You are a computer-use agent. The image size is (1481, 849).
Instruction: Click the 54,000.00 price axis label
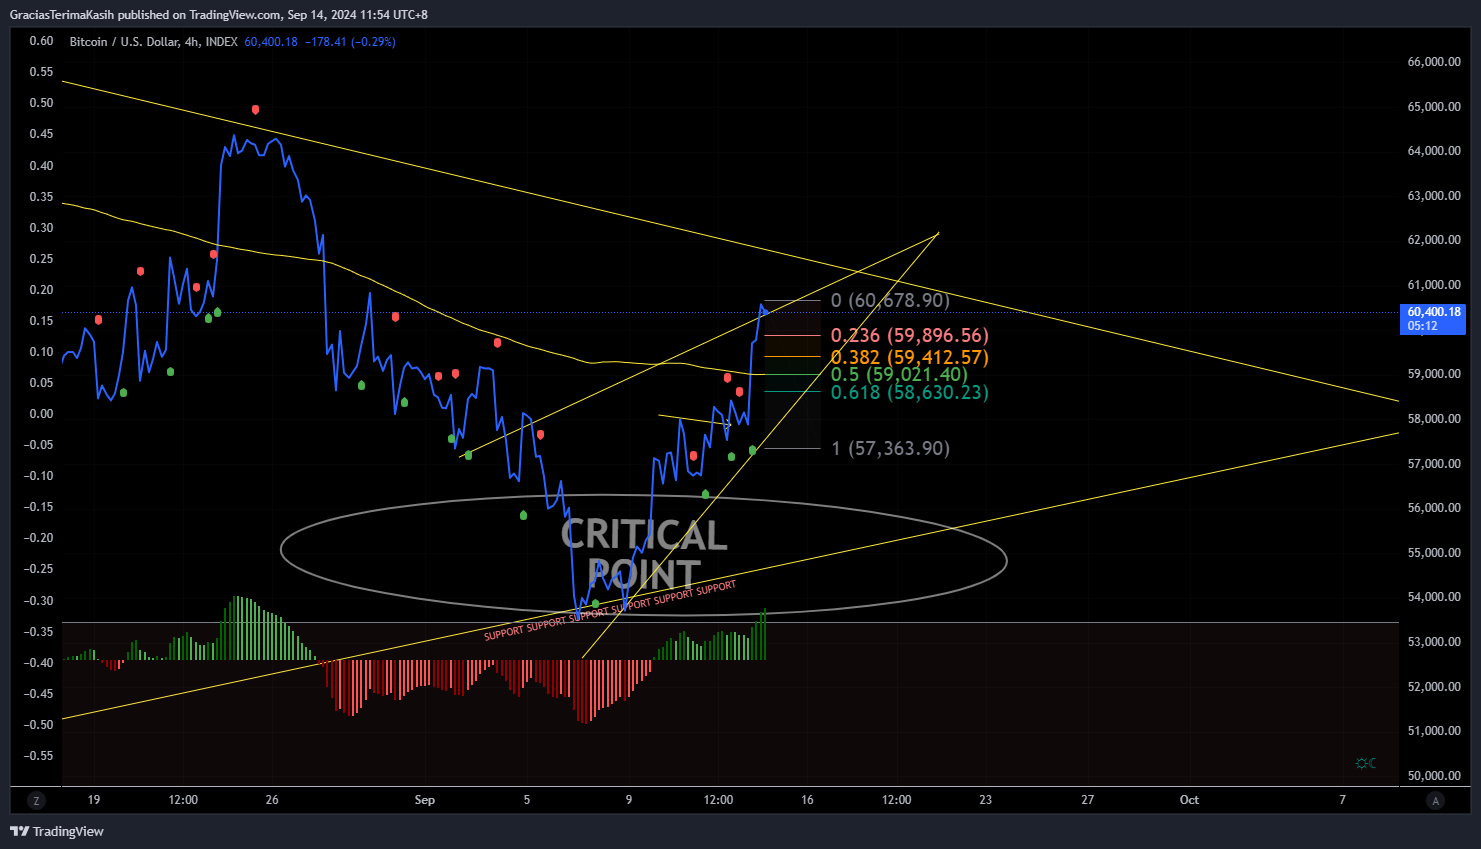(x=1434, y=597)
